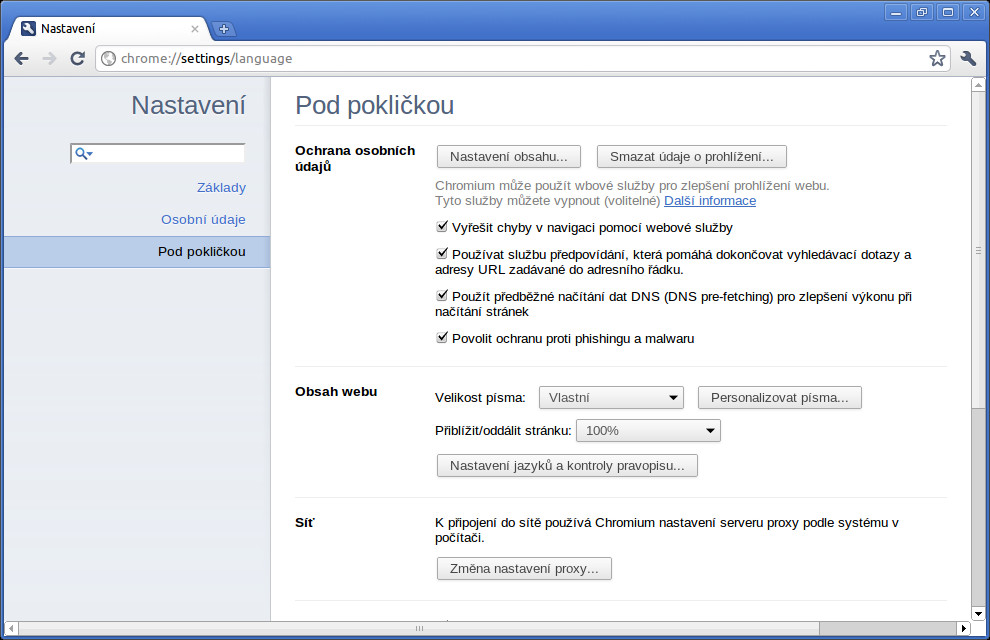The image size is (990, 640).
Task: Maximize the browser window
Action: 948,12
